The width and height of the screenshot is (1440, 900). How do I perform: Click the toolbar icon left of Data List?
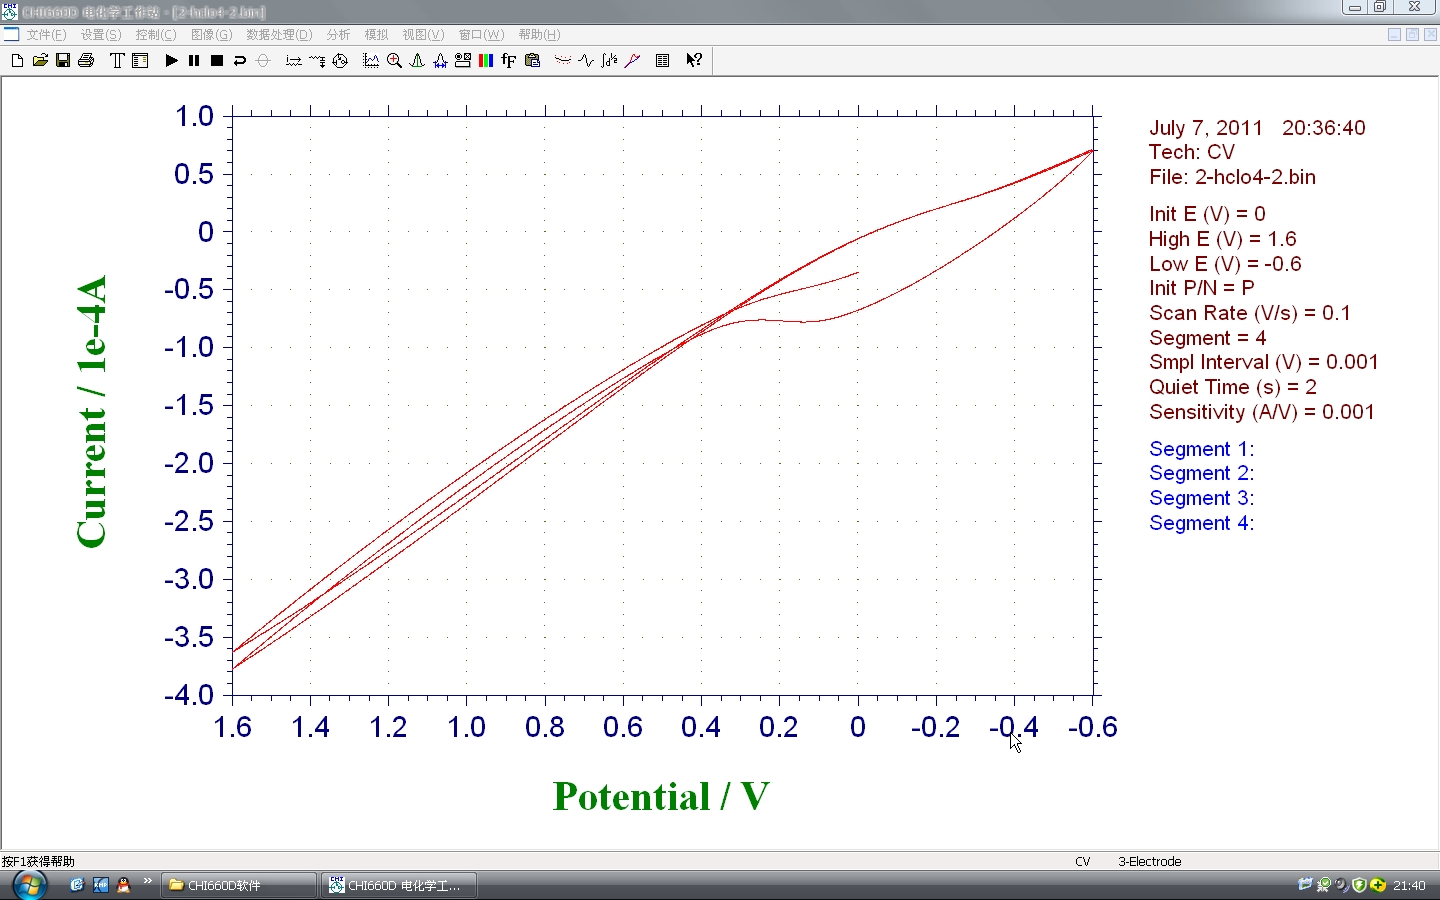632,61
